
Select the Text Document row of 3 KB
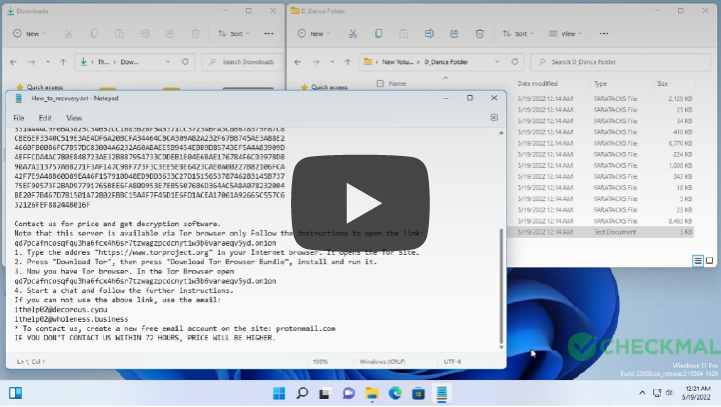pyautogui.click(x=601, y=232)
